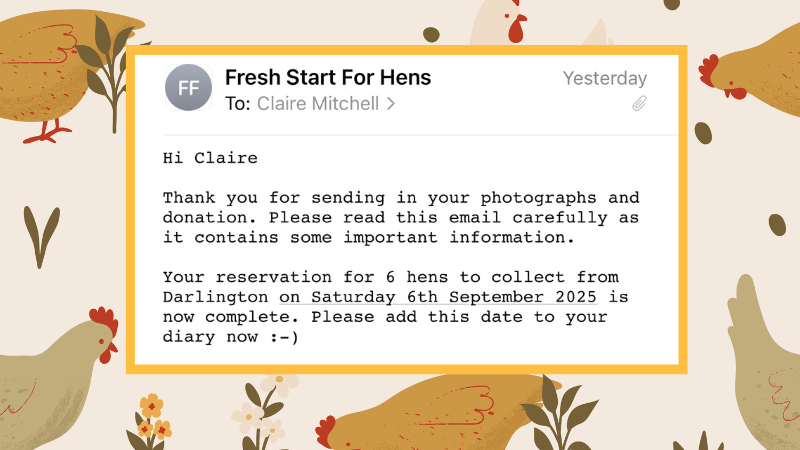Click the orange flowers illustration
The width and height of the screenshot is (800, 450).
[152, 418]
